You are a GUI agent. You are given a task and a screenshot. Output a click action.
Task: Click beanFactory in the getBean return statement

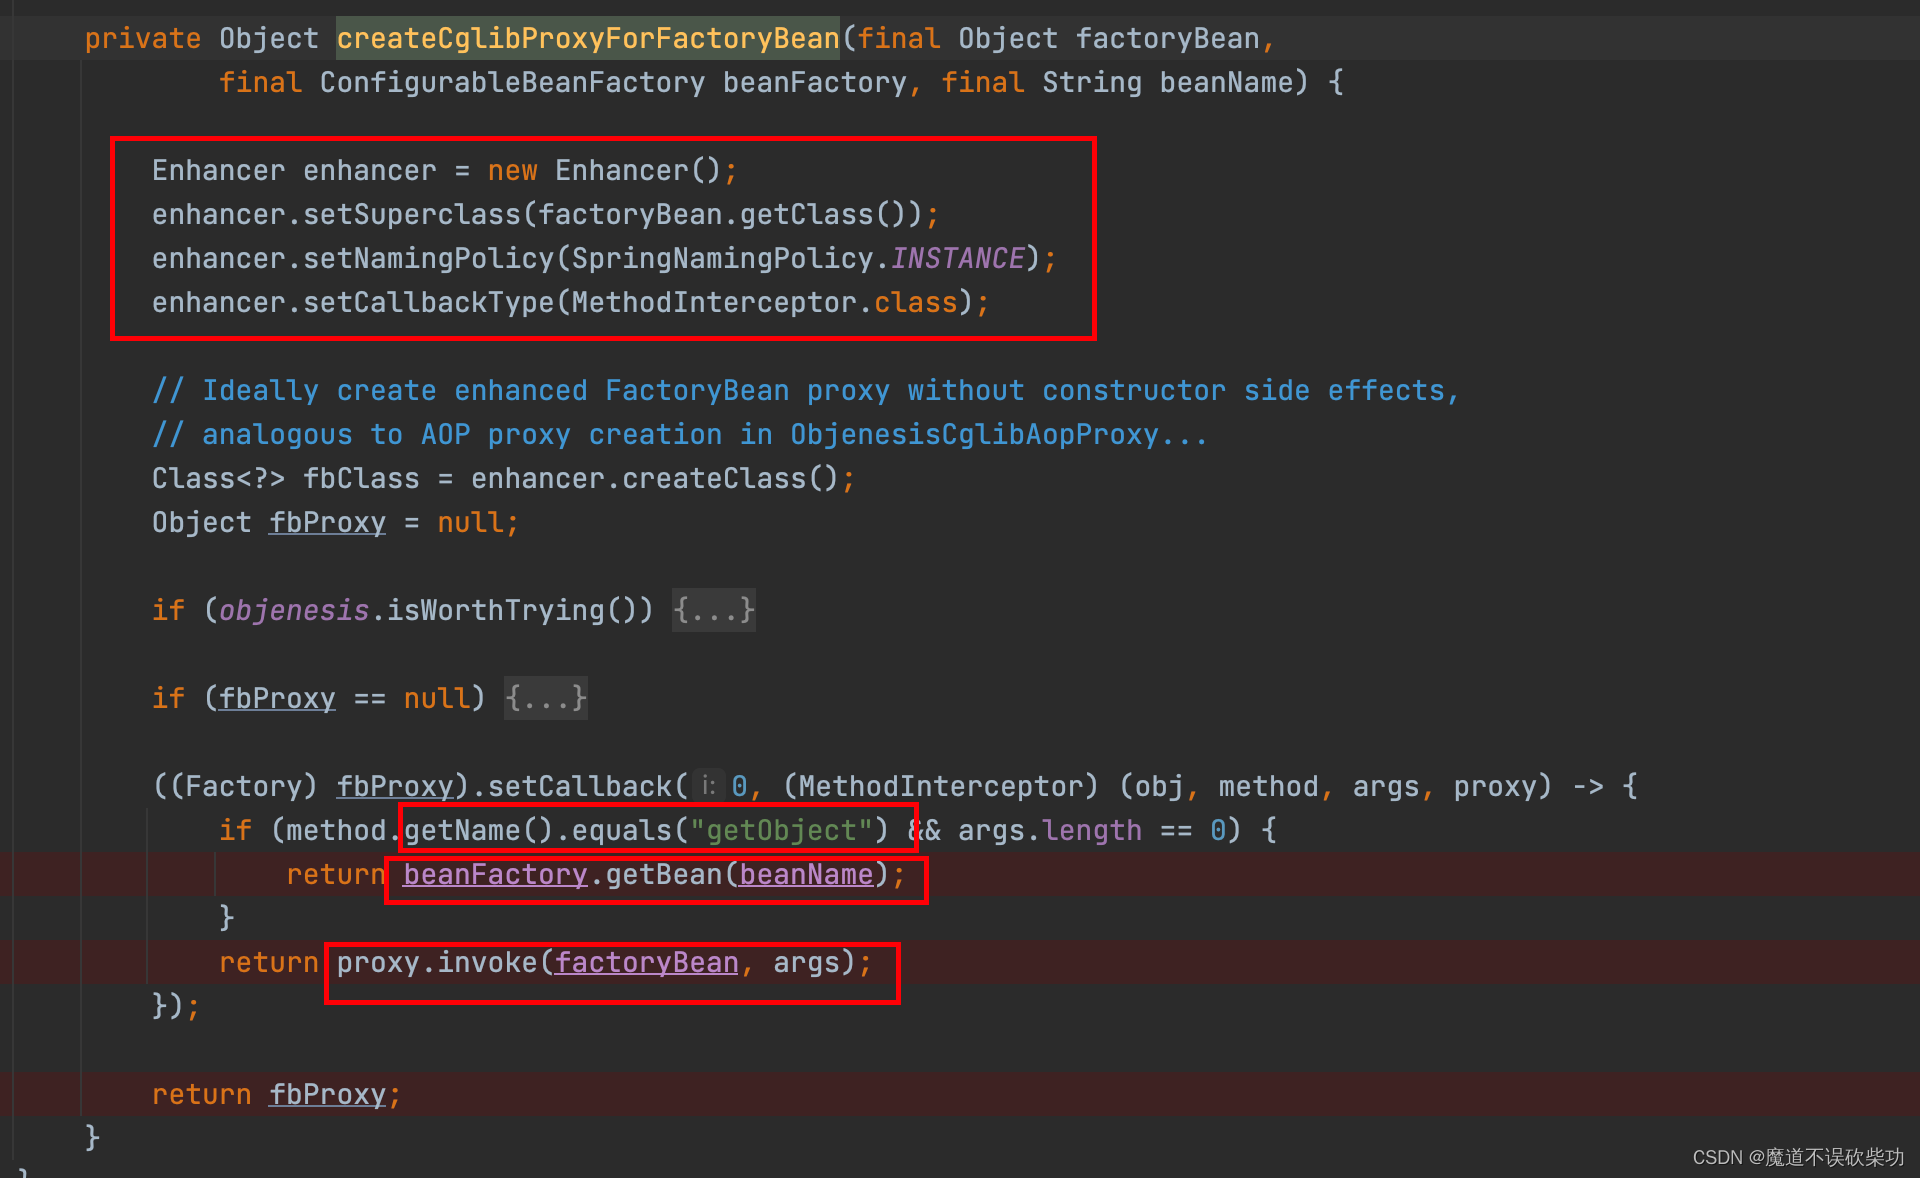(495, 875)
